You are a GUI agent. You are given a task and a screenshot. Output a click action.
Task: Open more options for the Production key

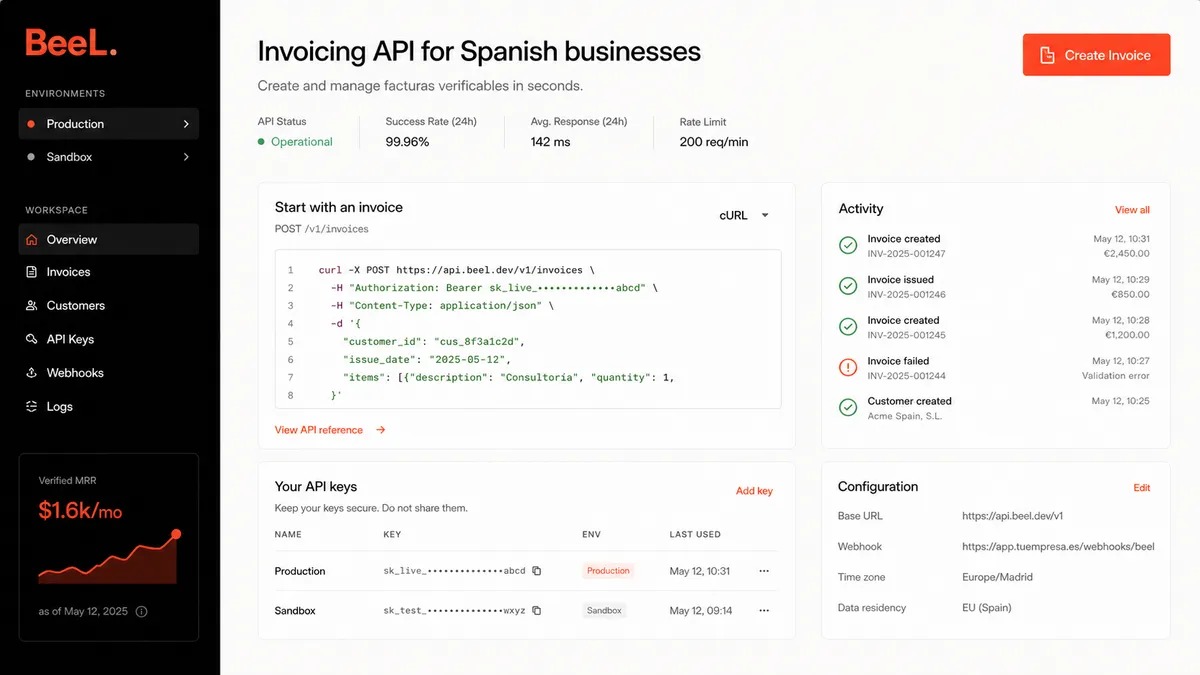764,571
